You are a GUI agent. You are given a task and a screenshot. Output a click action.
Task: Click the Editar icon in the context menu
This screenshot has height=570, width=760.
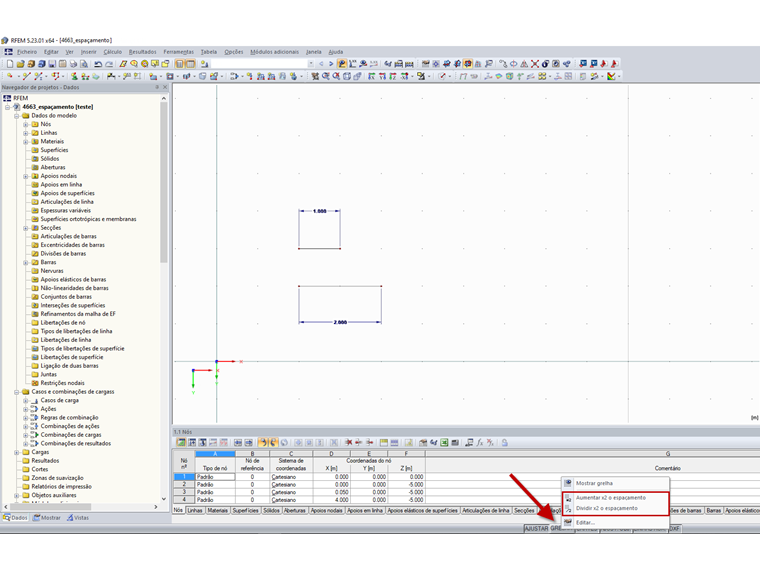click(568, 522)
